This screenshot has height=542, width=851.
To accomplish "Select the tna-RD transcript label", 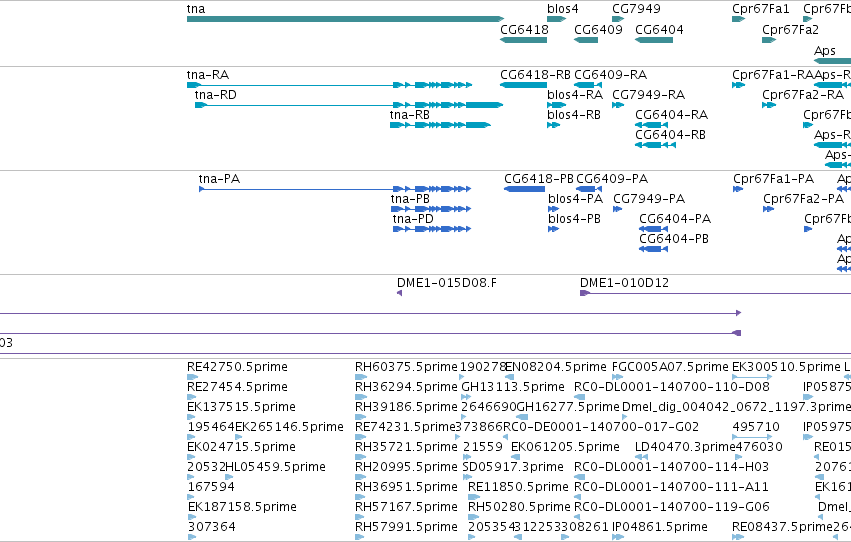I will coord(215,95).
